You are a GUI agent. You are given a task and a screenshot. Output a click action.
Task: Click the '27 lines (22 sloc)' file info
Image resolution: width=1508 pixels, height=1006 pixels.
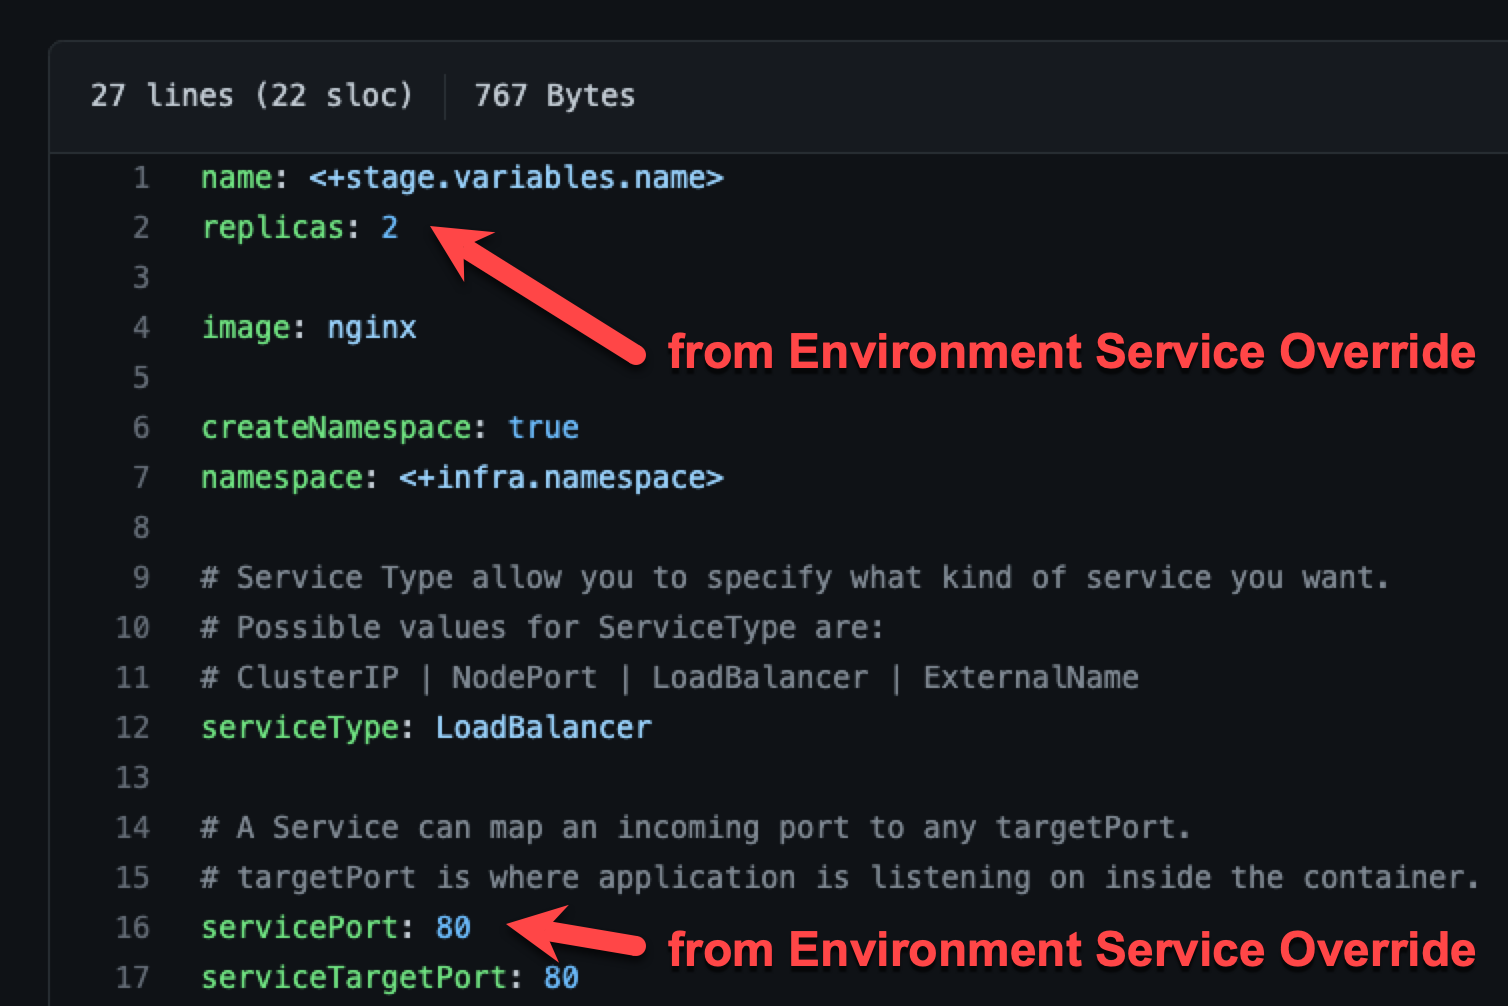(x=251, y=96)
